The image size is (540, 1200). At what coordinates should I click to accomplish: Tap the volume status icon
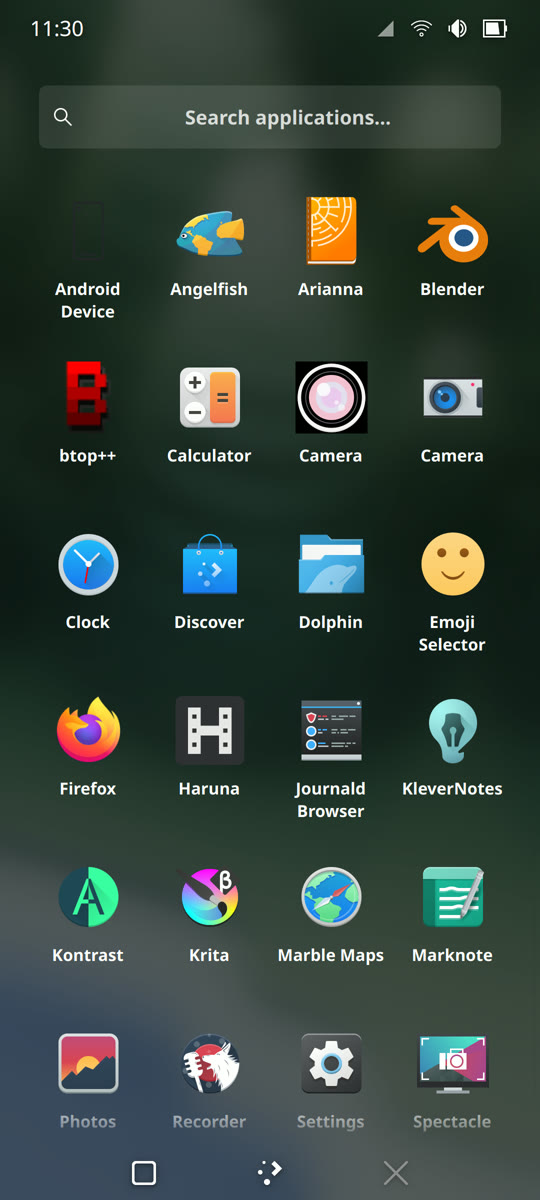(x=458, y=29)
